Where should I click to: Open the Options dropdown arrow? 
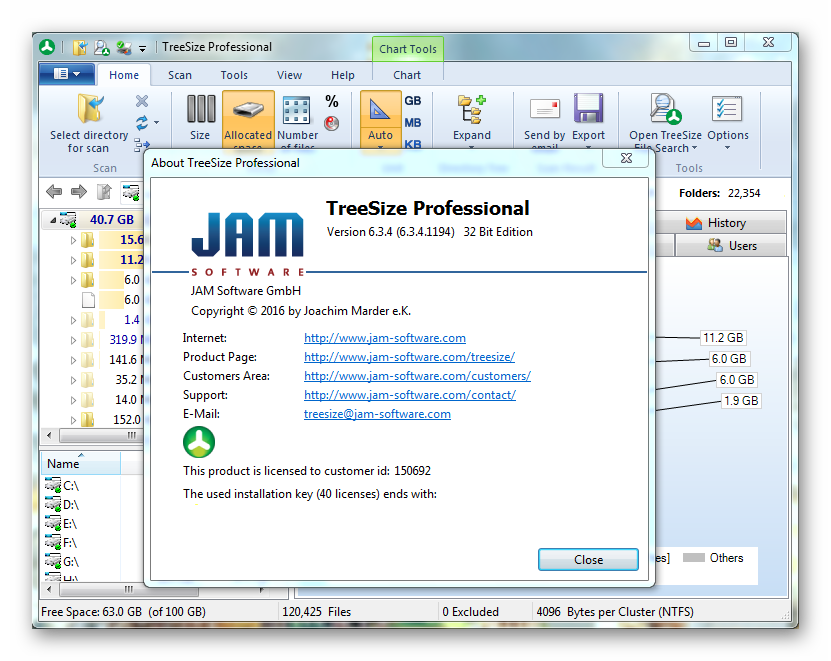tap(728, 148)
